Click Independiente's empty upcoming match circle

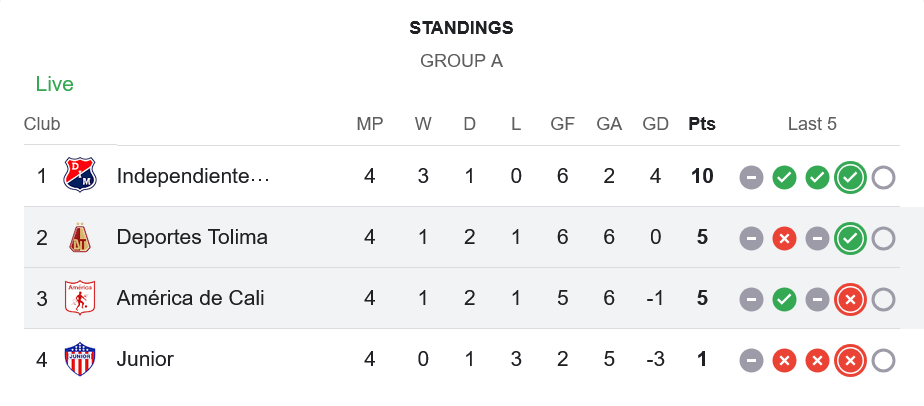(883, 177)
